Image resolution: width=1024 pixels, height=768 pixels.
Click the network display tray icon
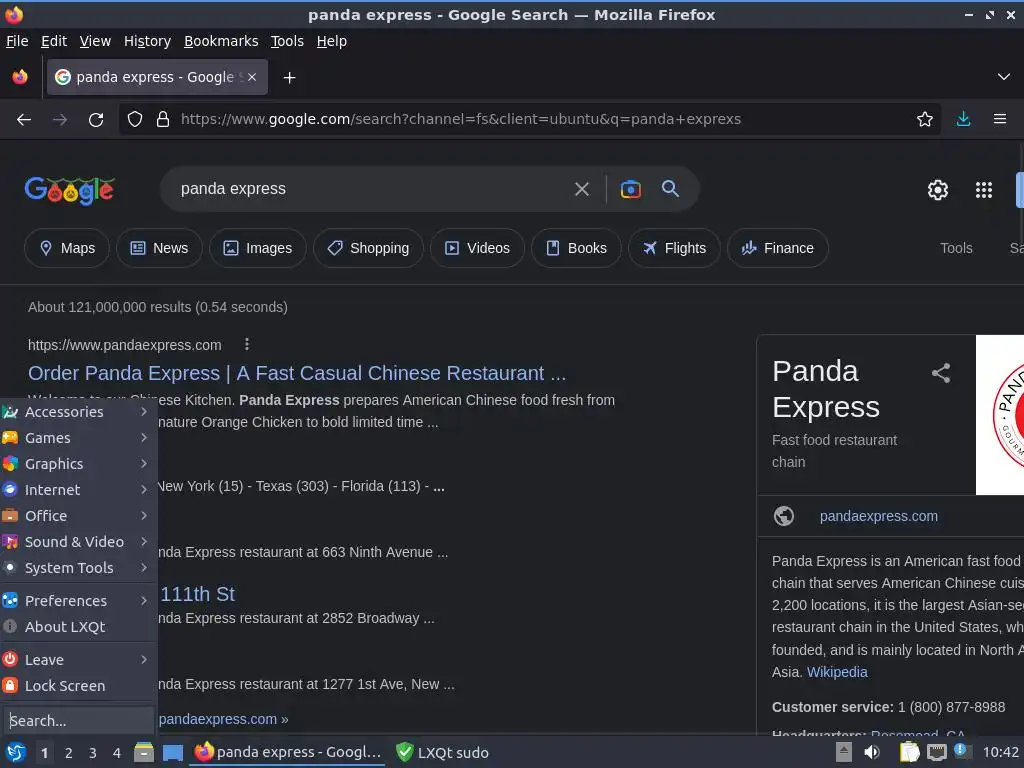click(936, 752)
